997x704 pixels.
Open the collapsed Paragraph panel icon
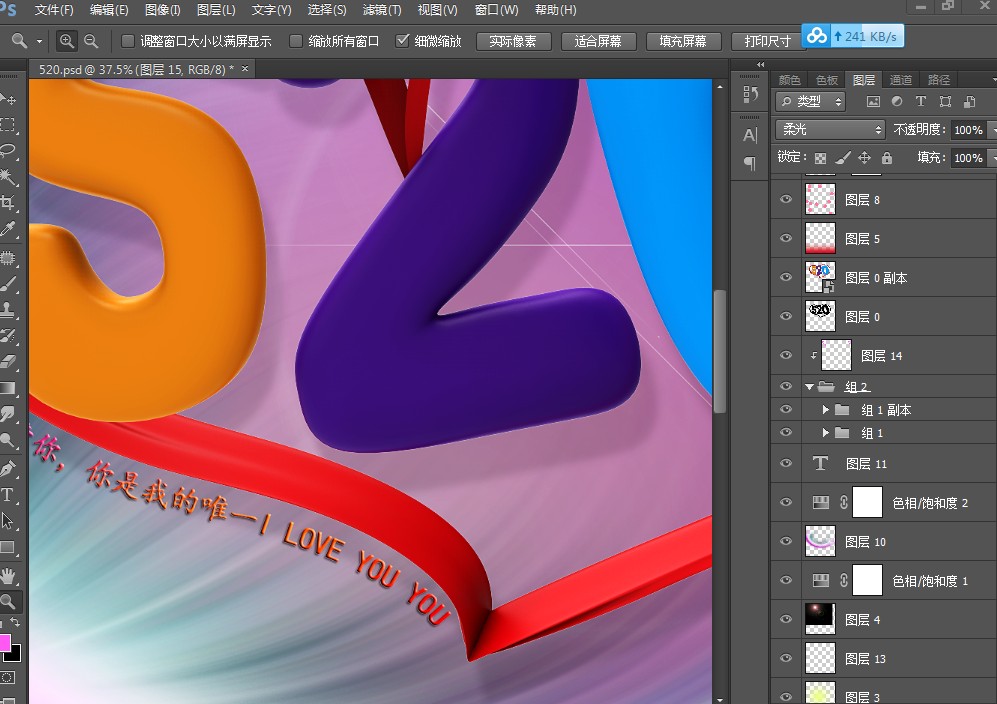(750, 163)
